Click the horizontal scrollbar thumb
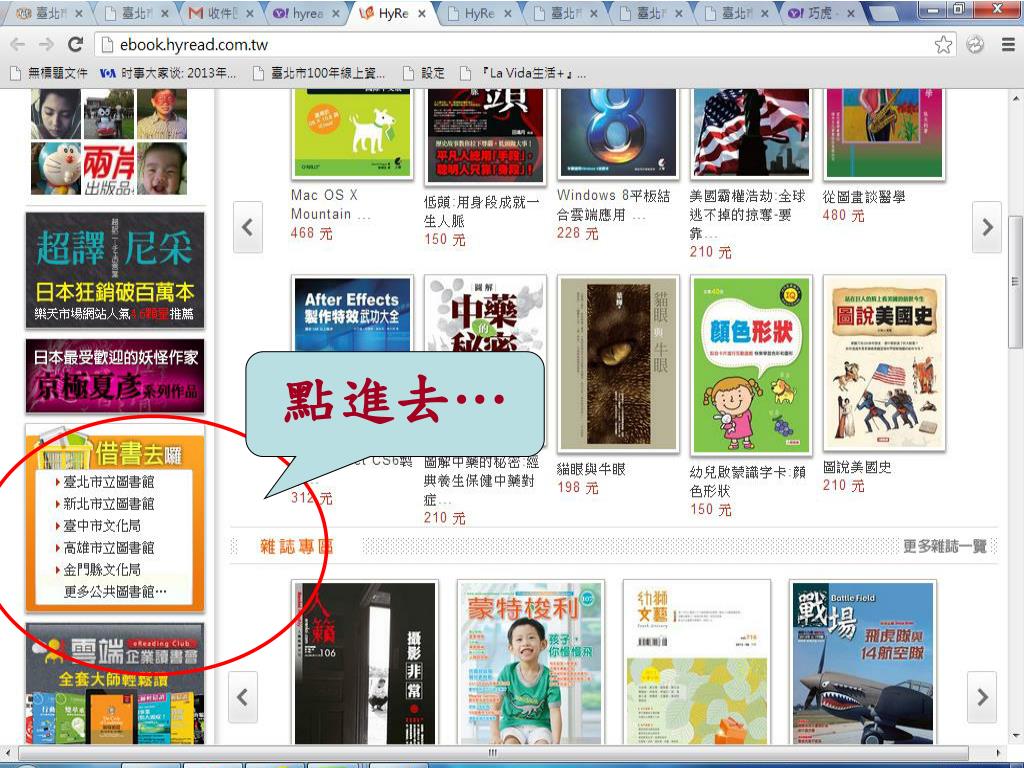Viewport: 1024px width, 768px height. pyautogui.click(x=491, y=752)
